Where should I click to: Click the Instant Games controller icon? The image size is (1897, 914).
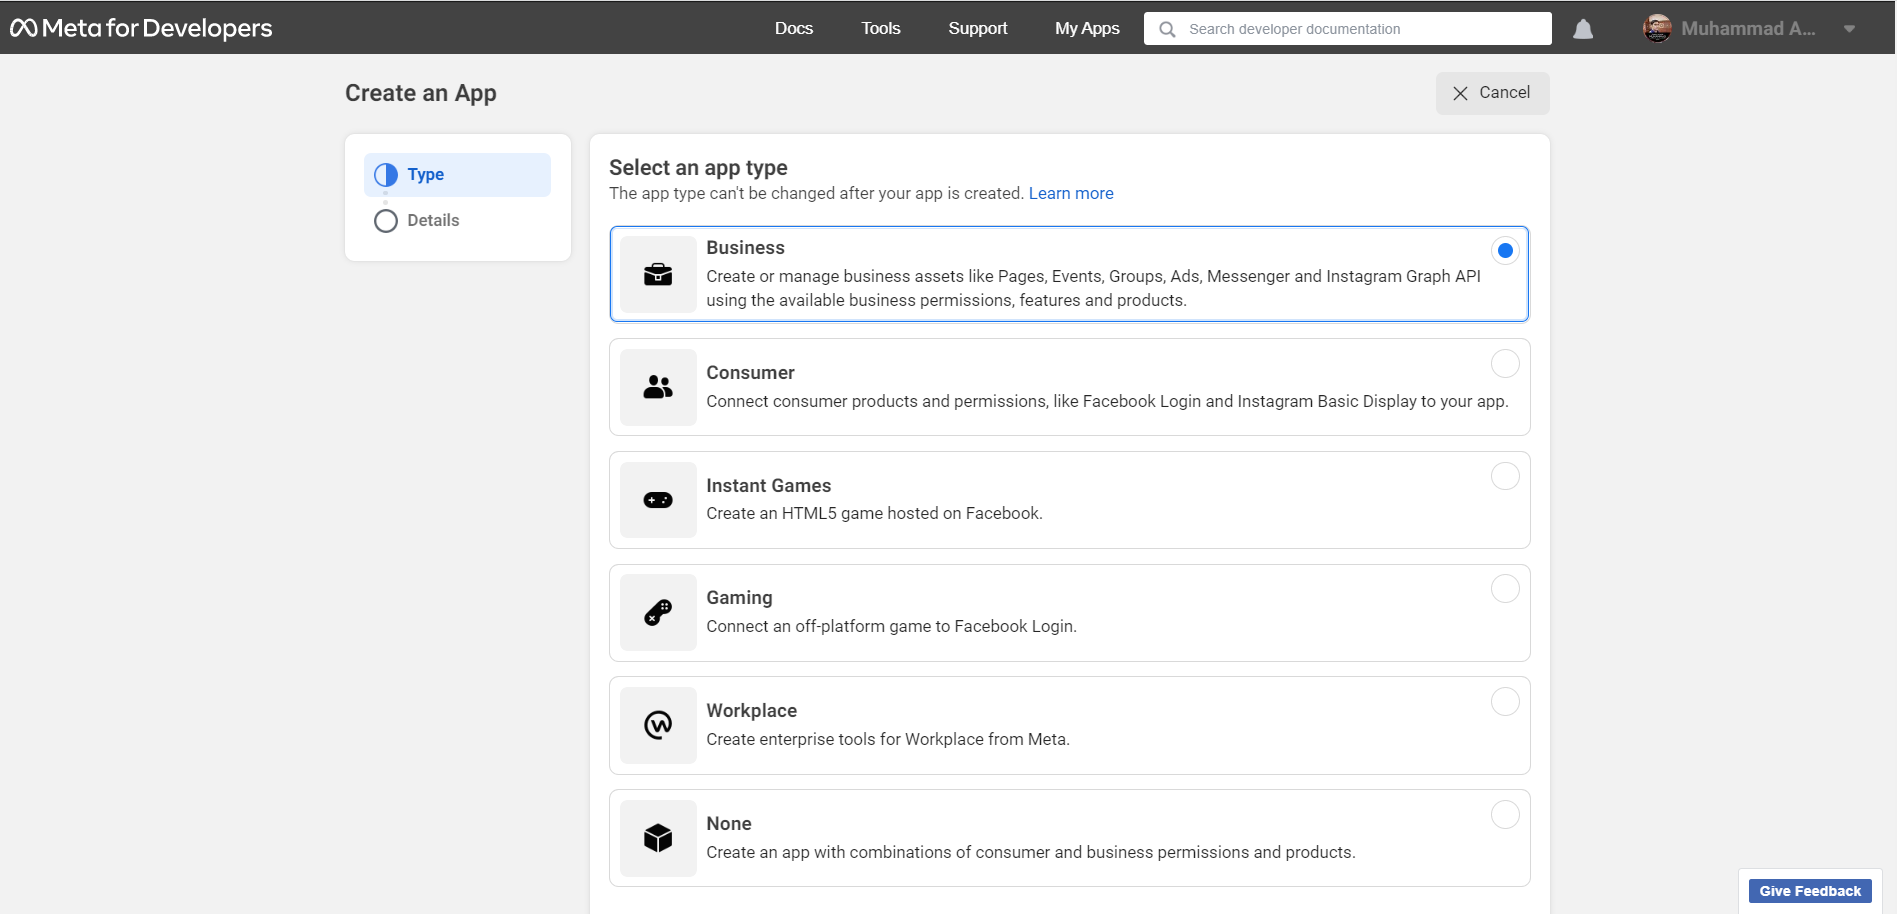(658, 500)
